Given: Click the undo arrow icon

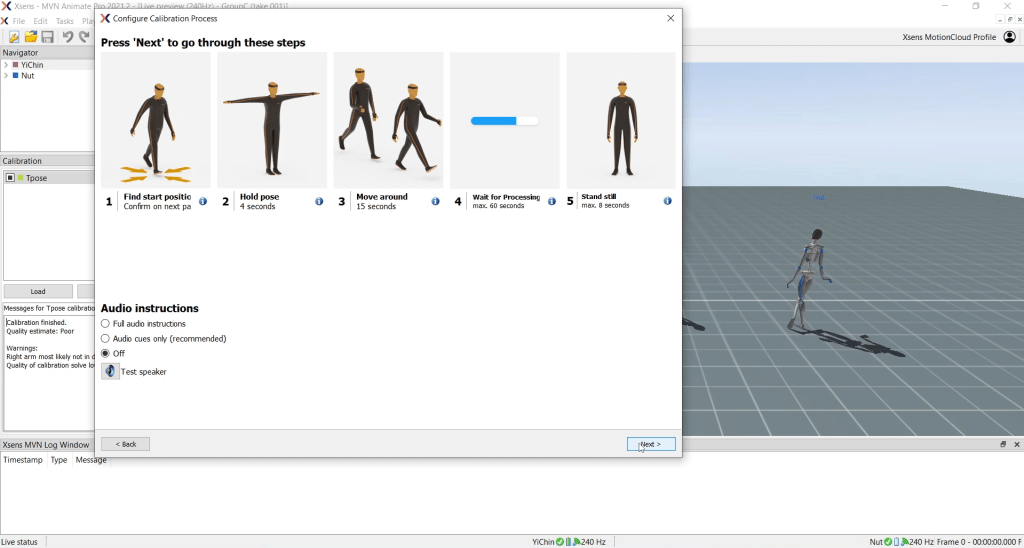Looking at the screenshot, I should [x=68, y=37].
